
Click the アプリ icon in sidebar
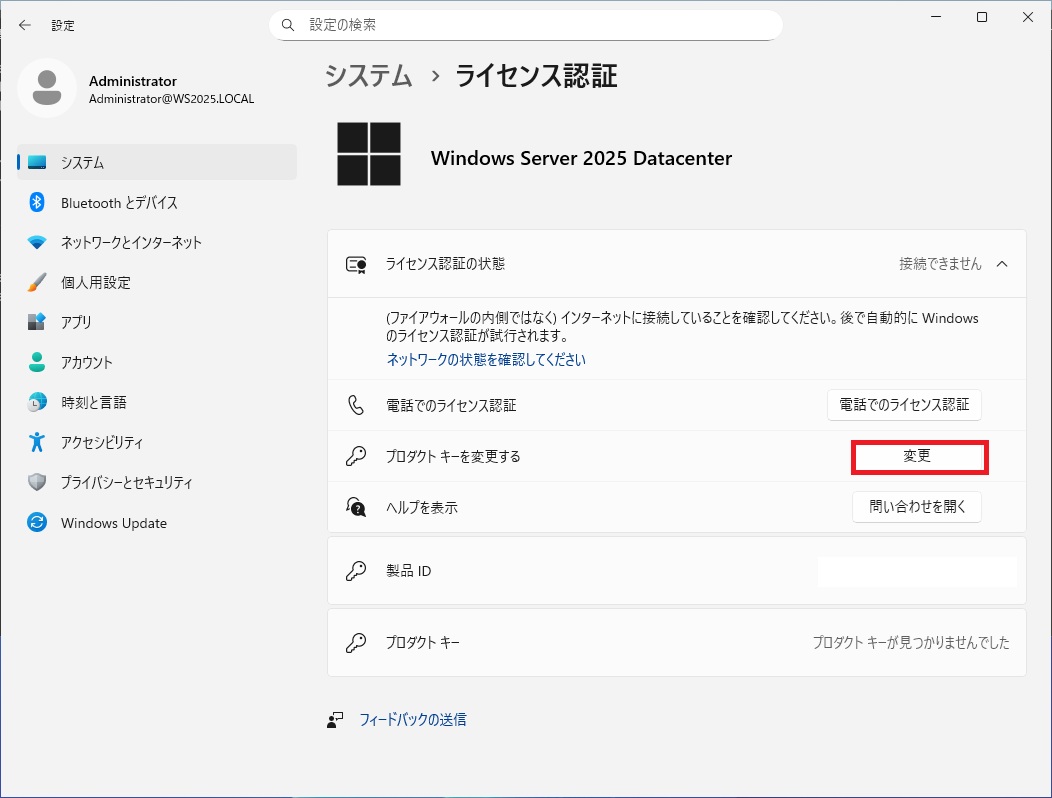[x=37, y=322]
